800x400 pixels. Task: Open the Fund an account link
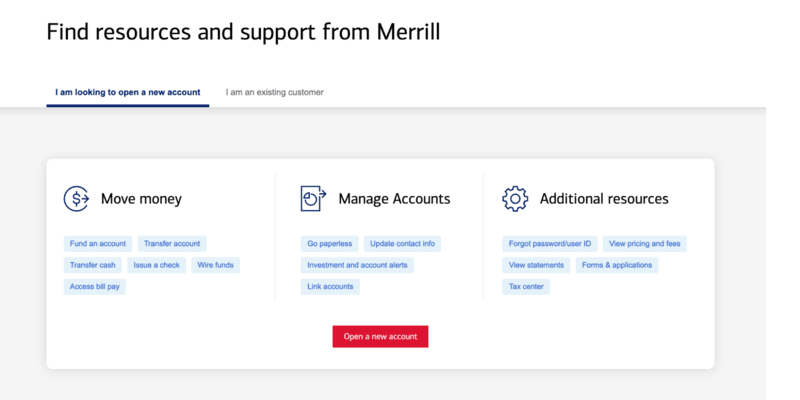tap(98, 244)
